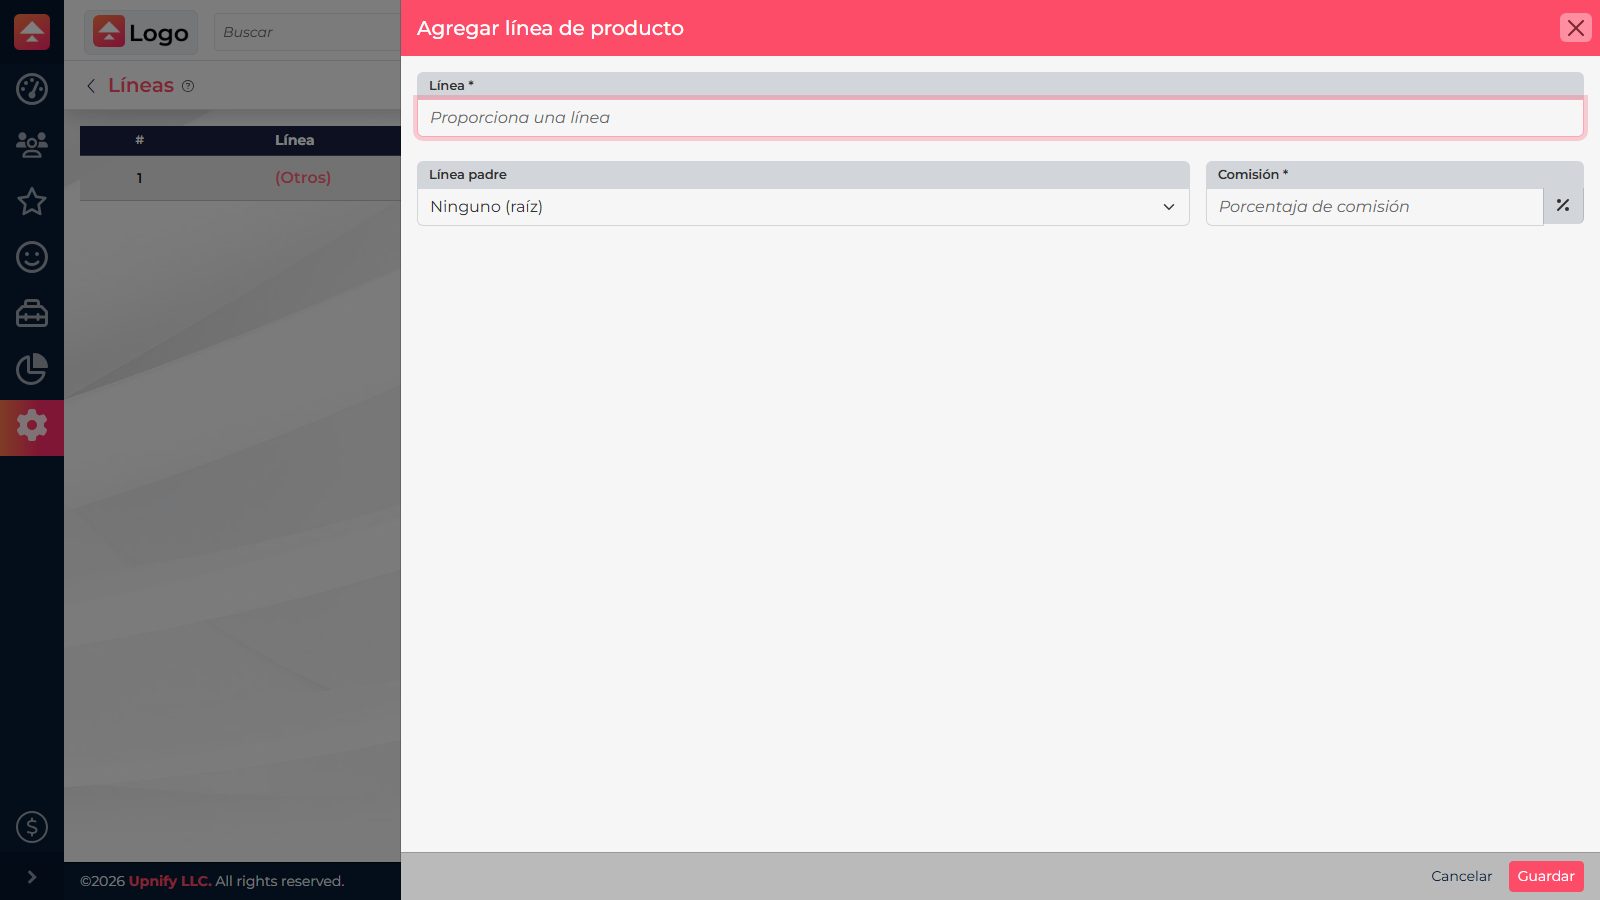Image resolution: width=1600 pixels, height=900 pixels.
Task: Select the (Otros) line row
Action: click(x=240, y=178)
